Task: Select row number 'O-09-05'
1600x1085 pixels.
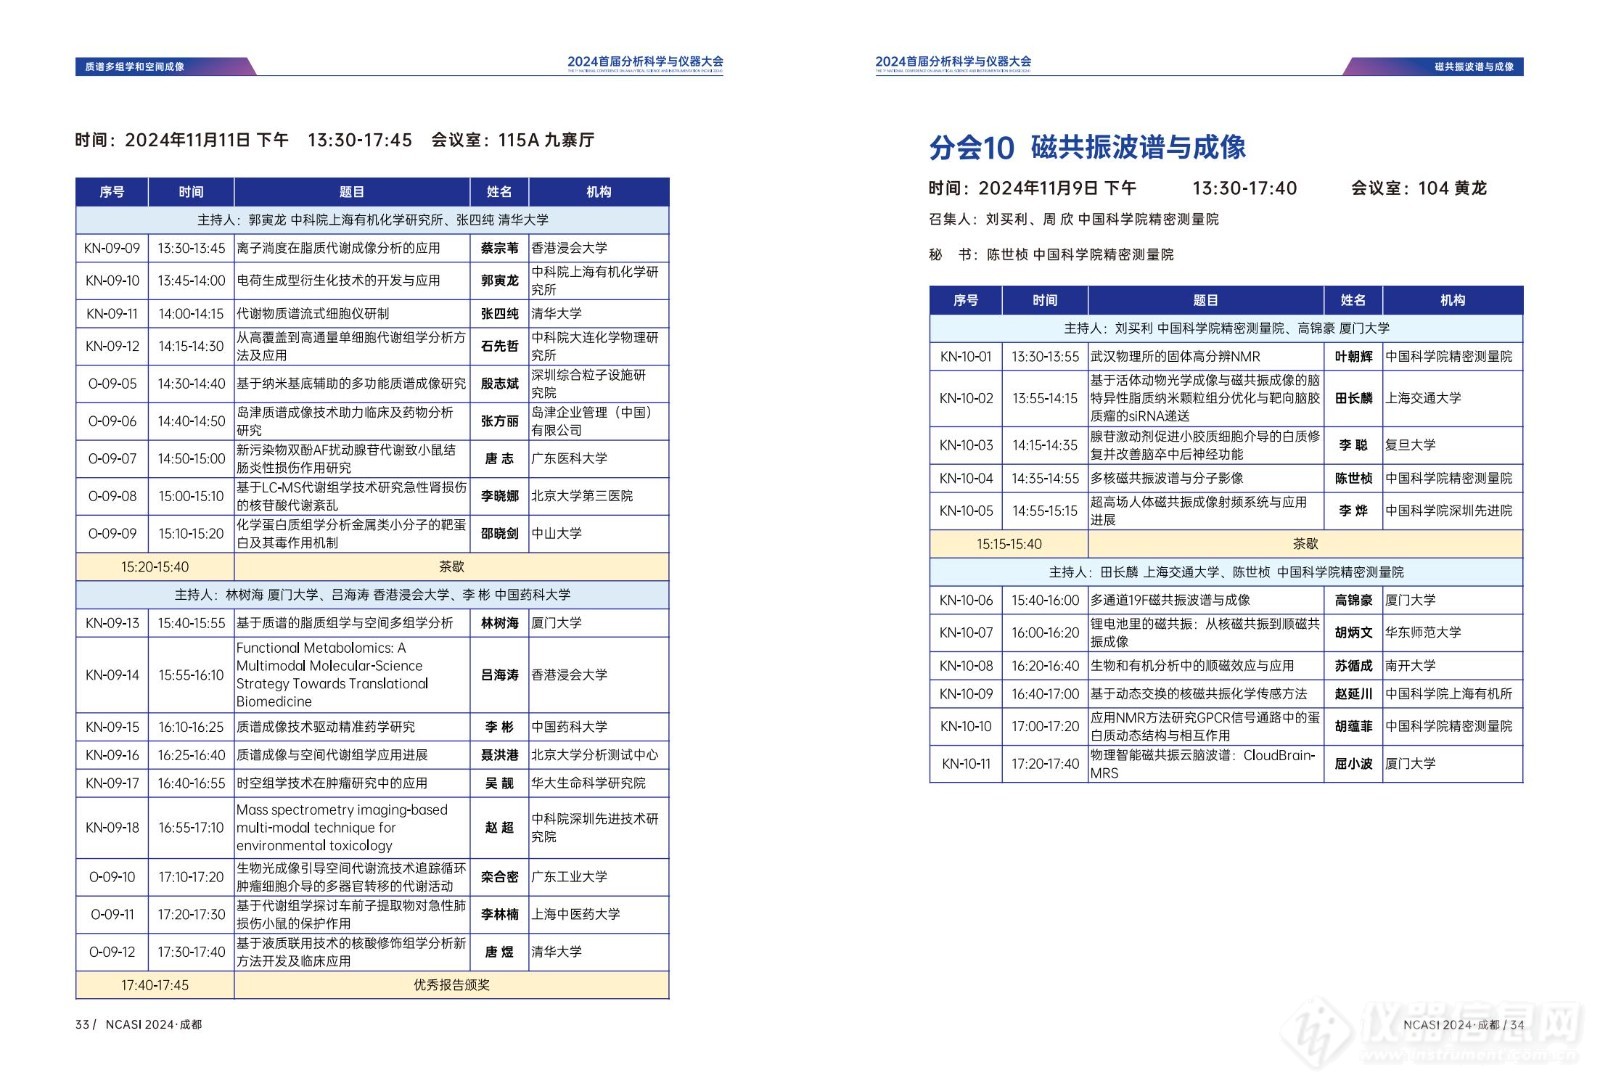Action: pos(112,384)
